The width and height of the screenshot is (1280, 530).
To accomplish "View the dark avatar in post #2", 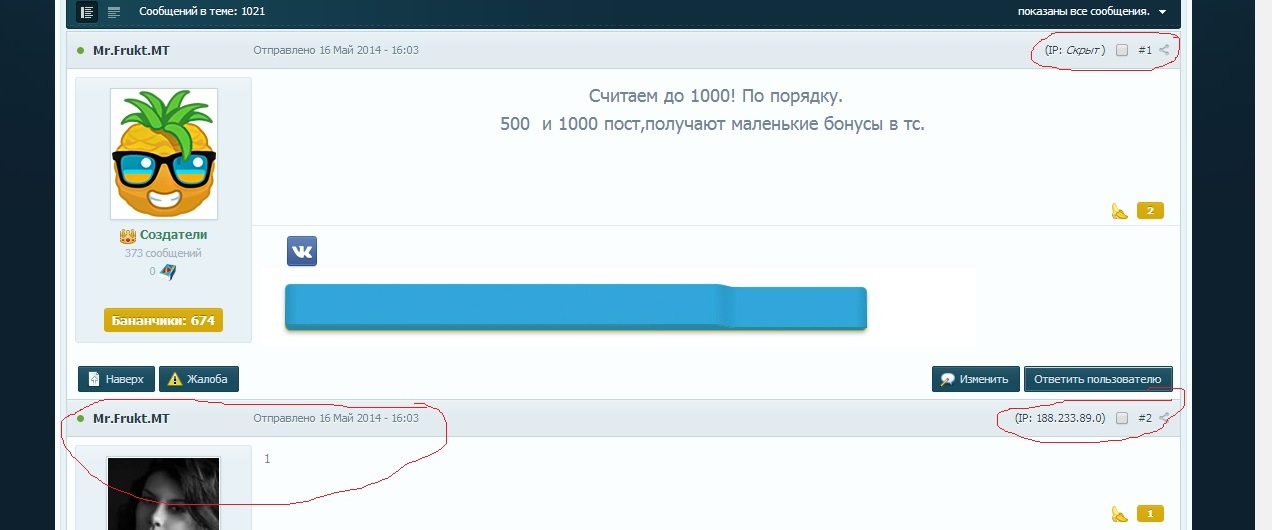I will tap(164, 493).
